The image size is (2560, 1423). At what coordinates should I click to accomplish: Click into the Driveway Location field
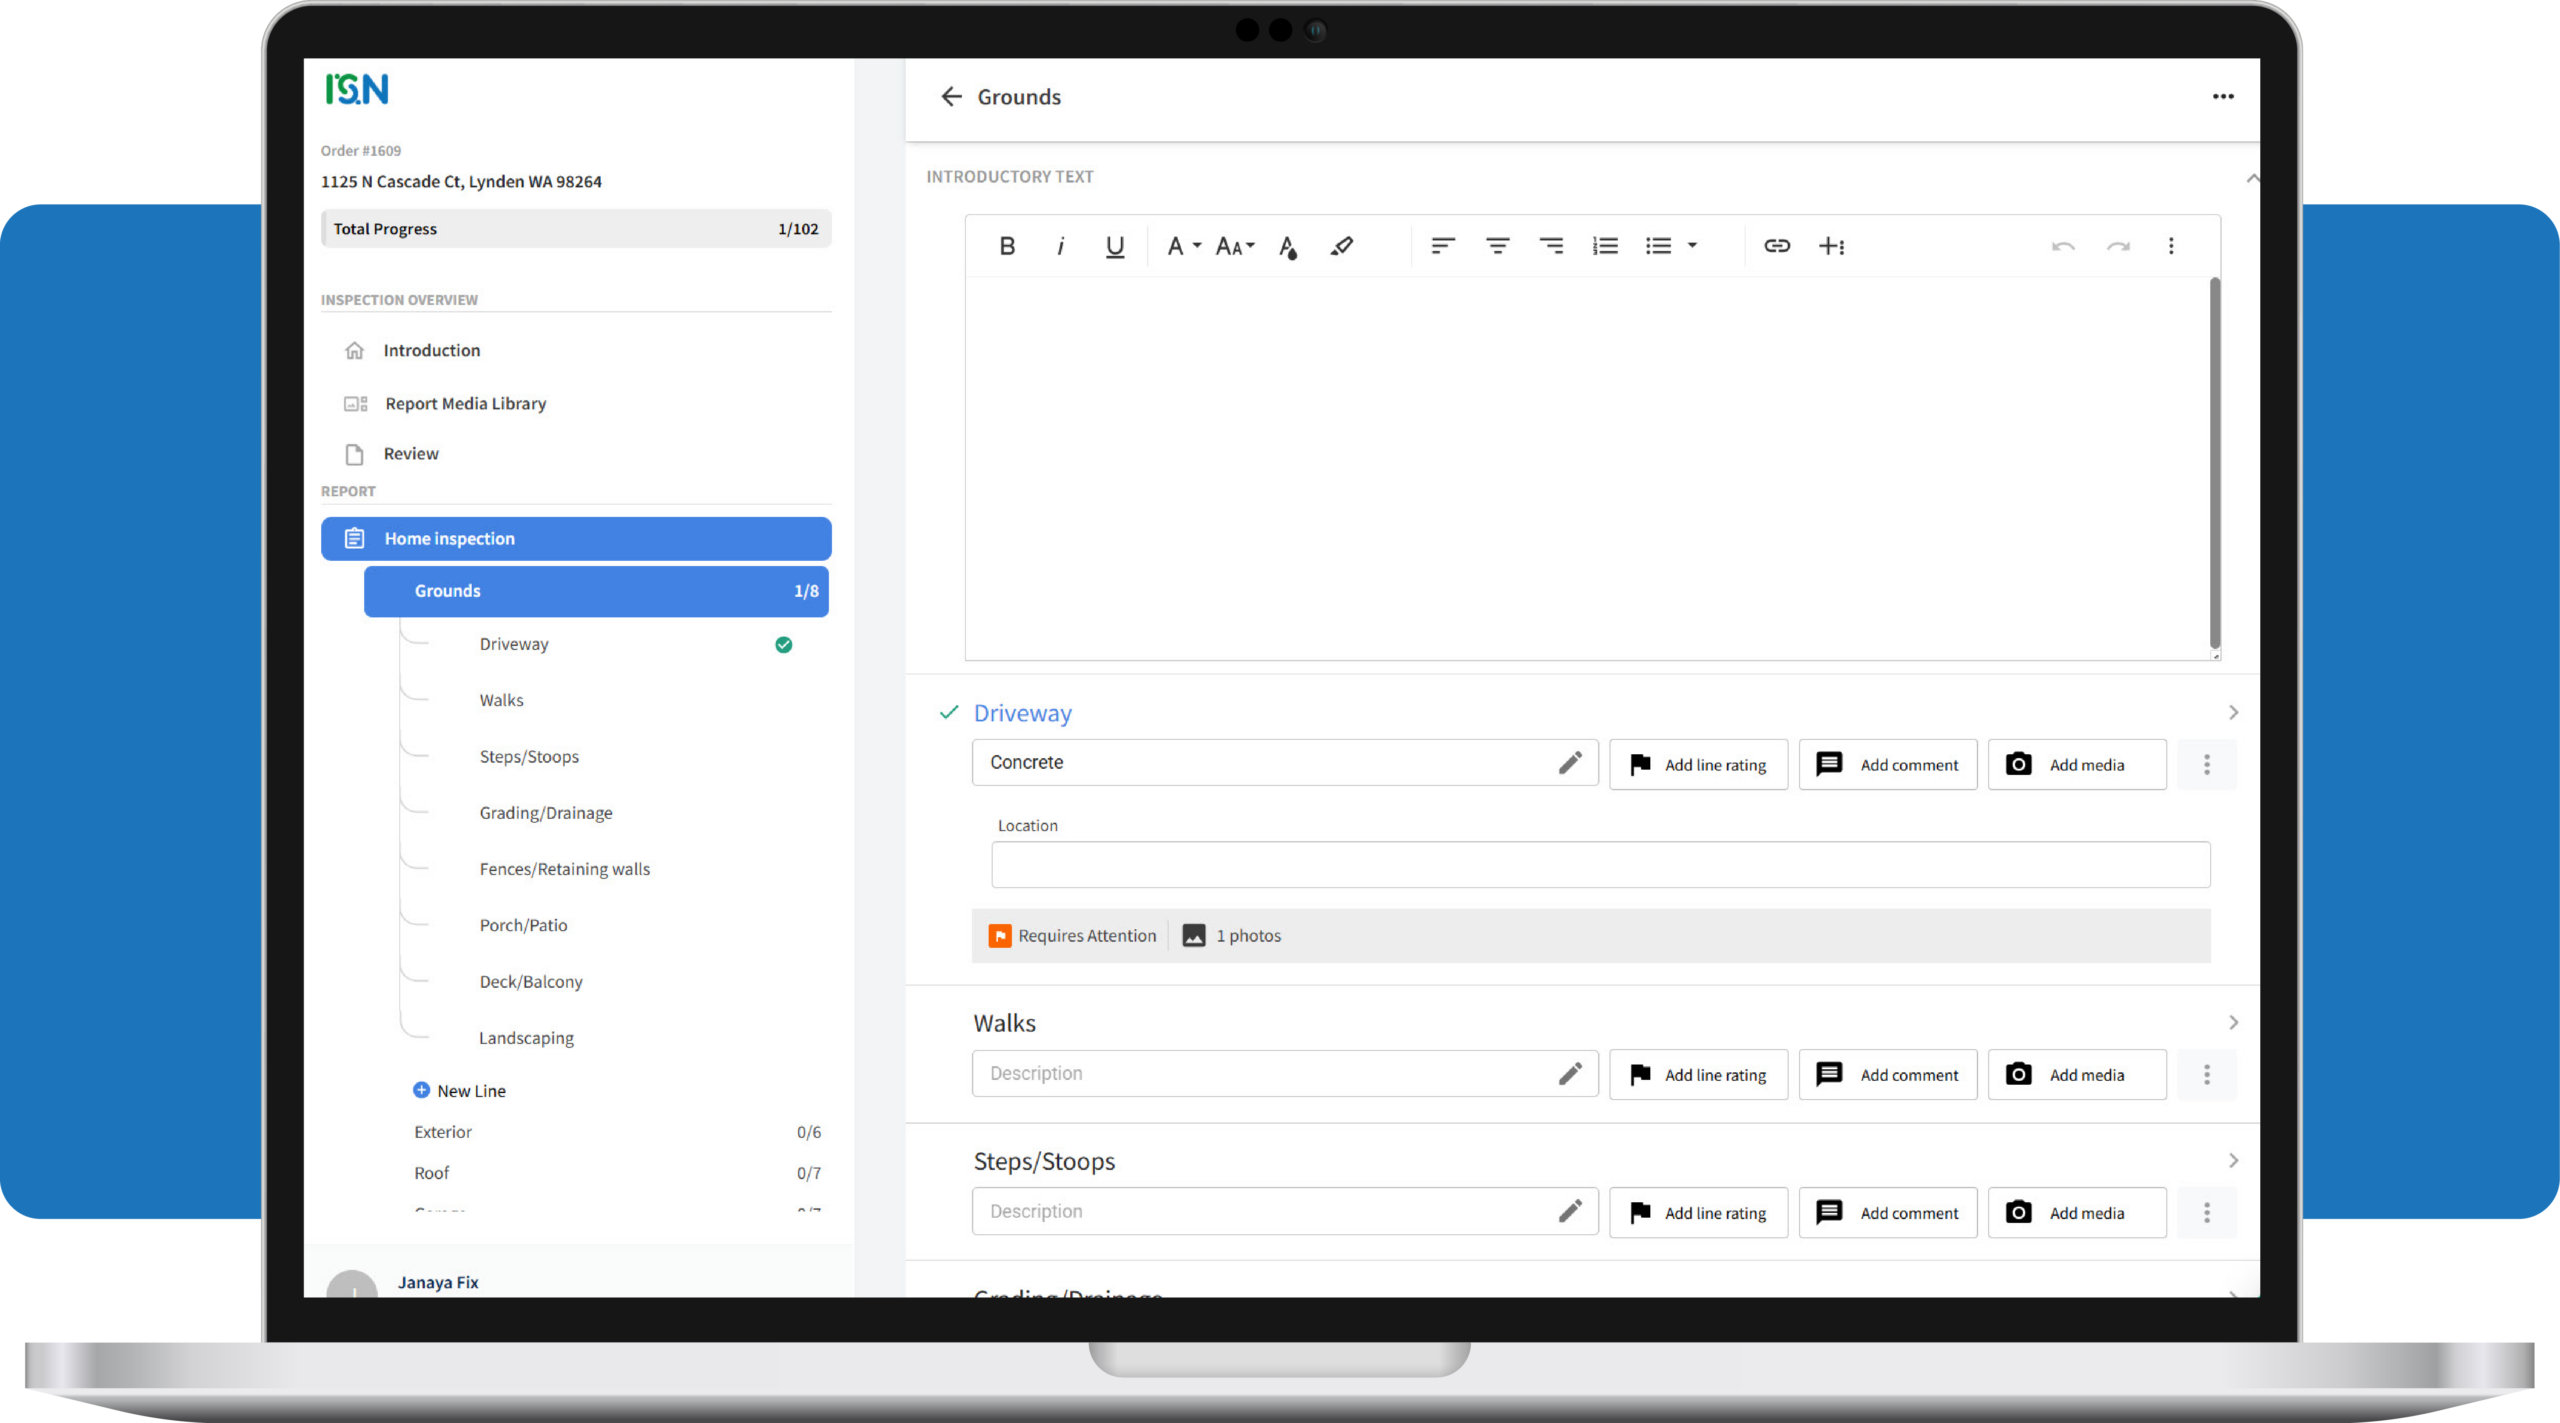click(x=1600, y=865)
